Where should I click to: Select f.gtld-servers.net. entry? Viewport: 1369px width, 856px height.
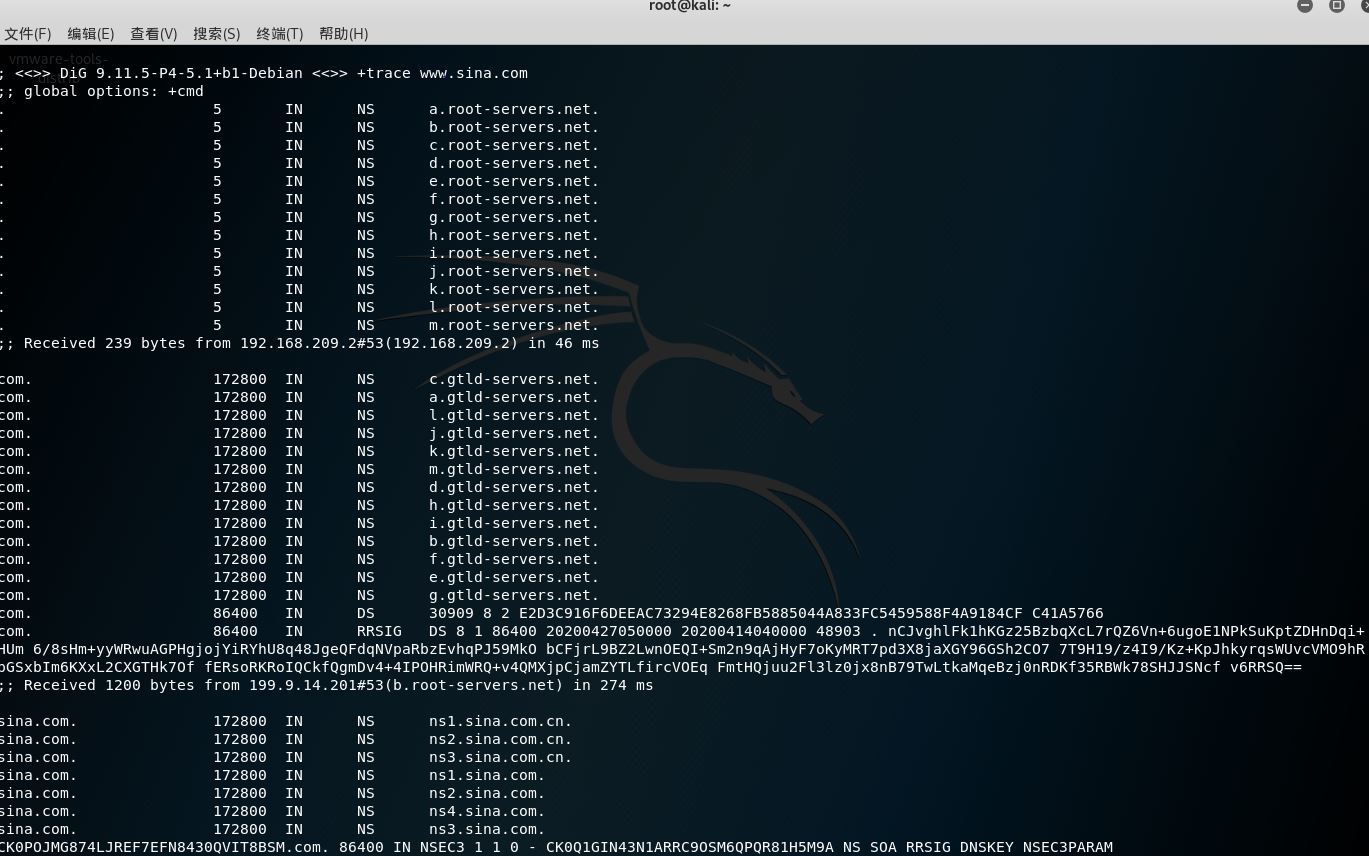(514, 559)
